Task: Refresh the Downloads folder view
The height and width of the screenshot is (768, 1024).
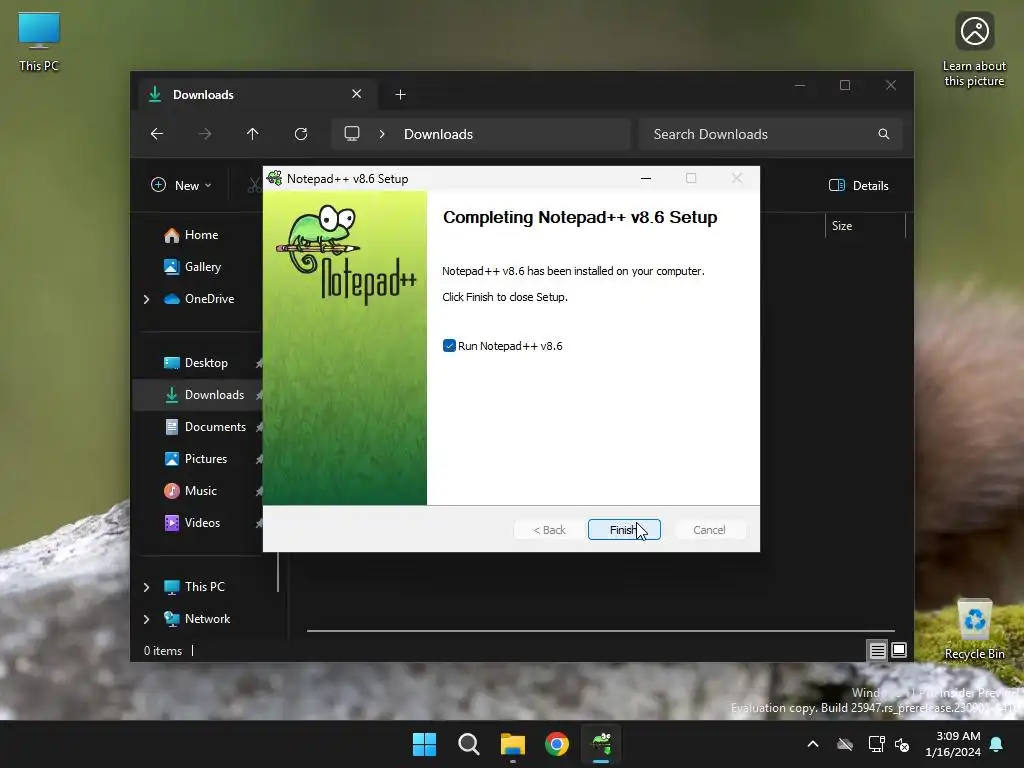Action: [x=300, y=134]
